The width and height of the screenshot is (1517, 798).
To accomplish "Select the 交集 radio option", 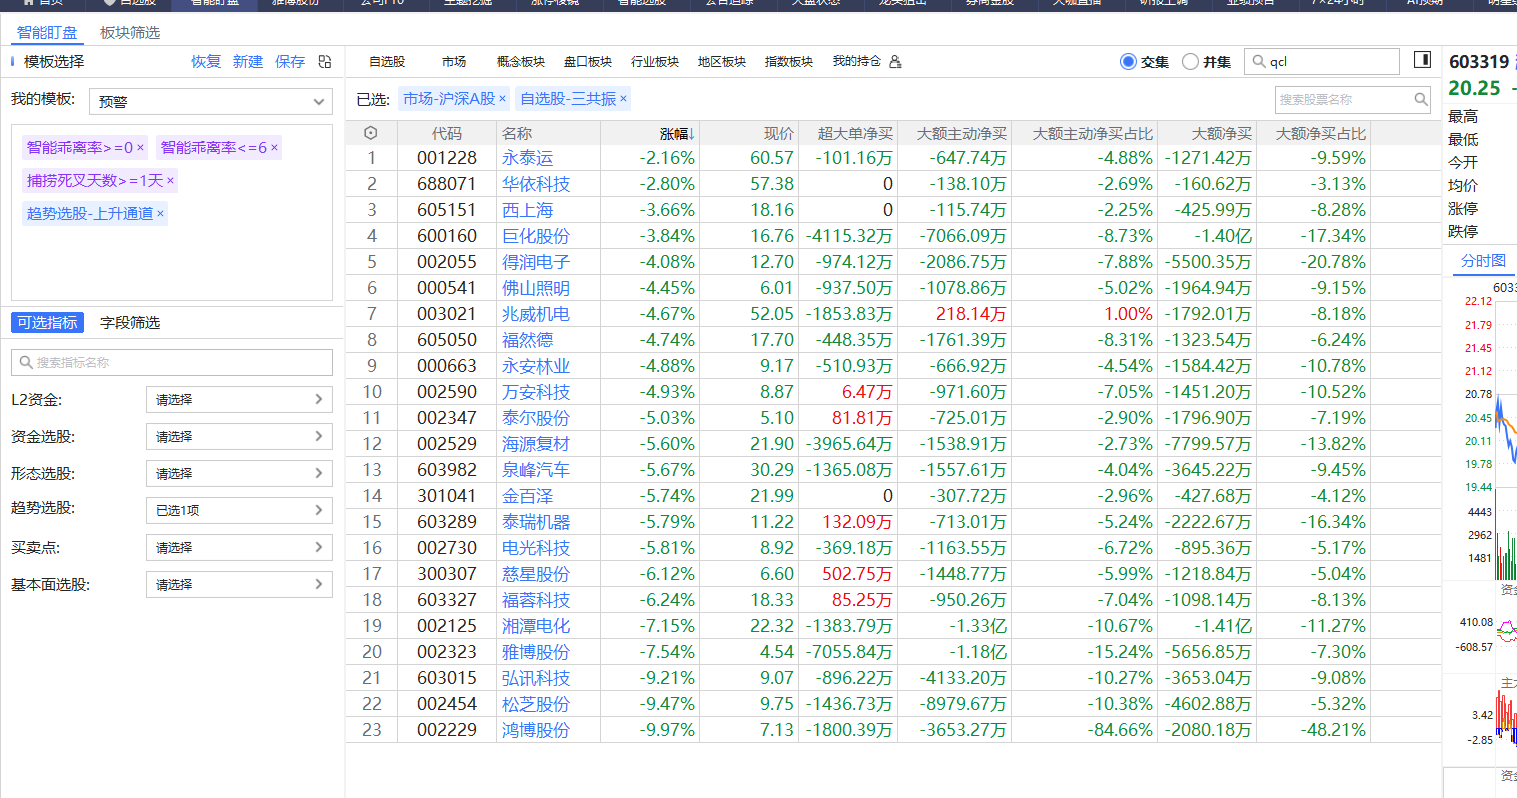I will pos(1128,62).
